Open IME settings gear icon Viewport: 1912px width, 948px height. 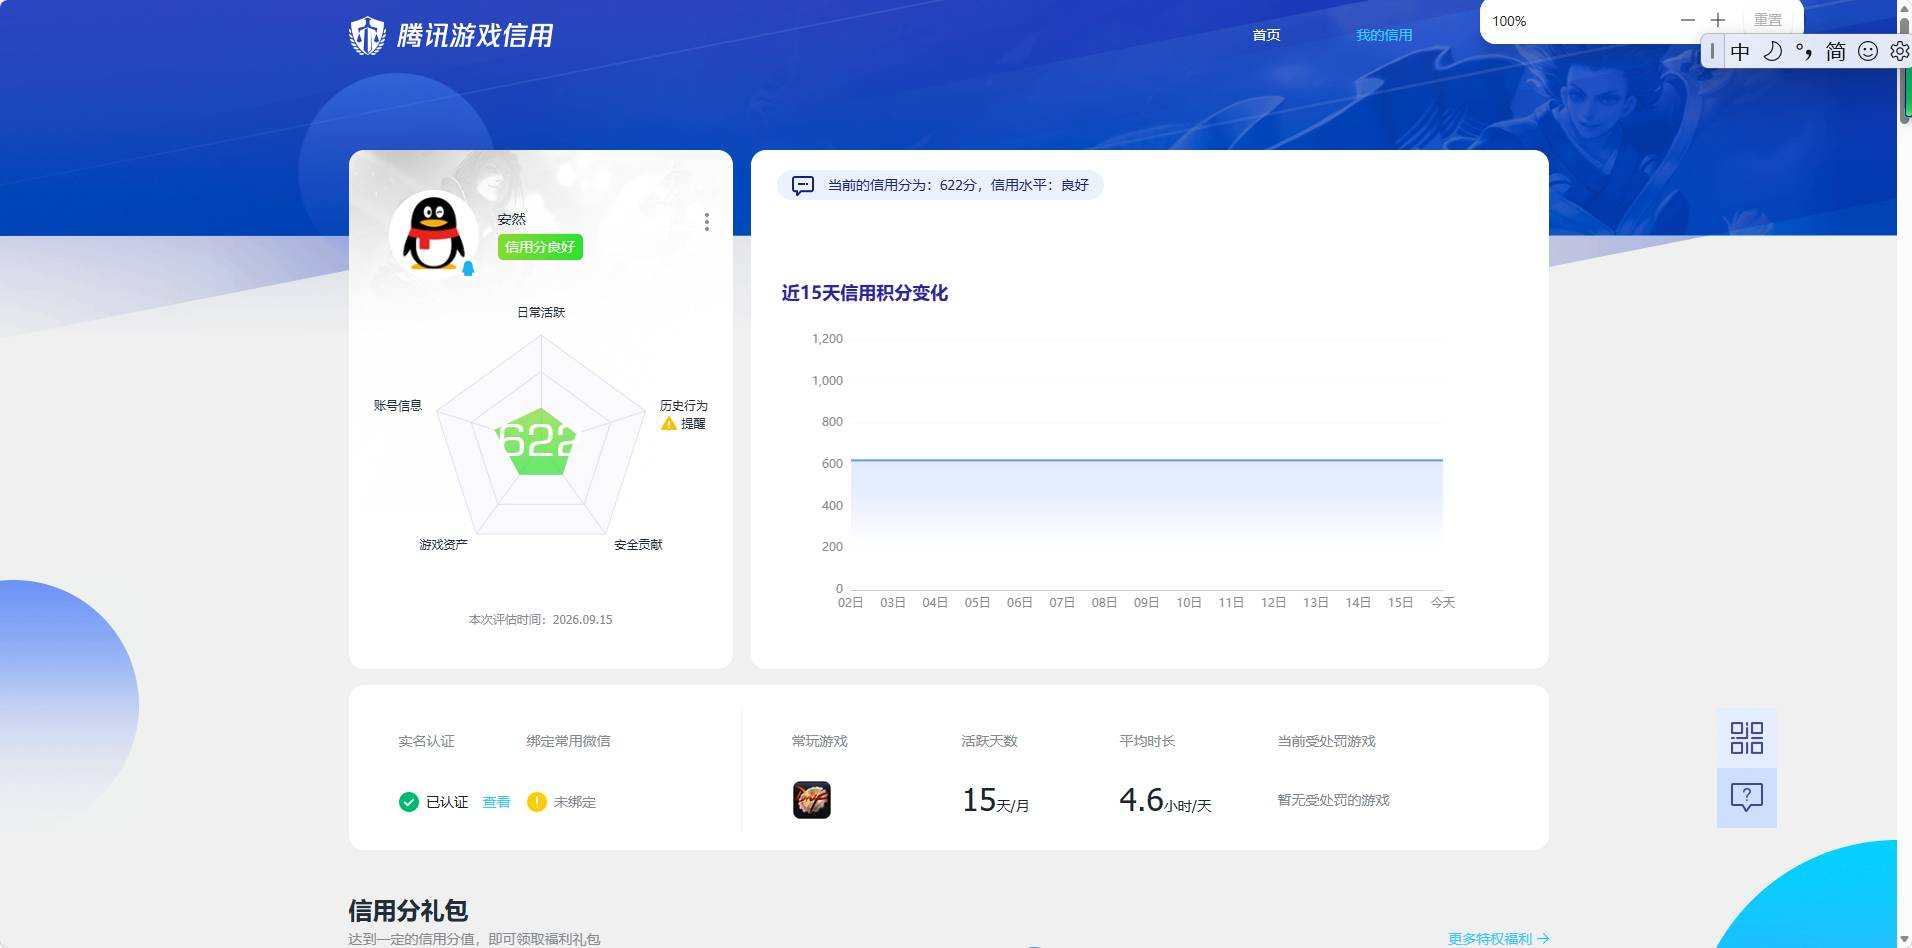point(1899,51)
